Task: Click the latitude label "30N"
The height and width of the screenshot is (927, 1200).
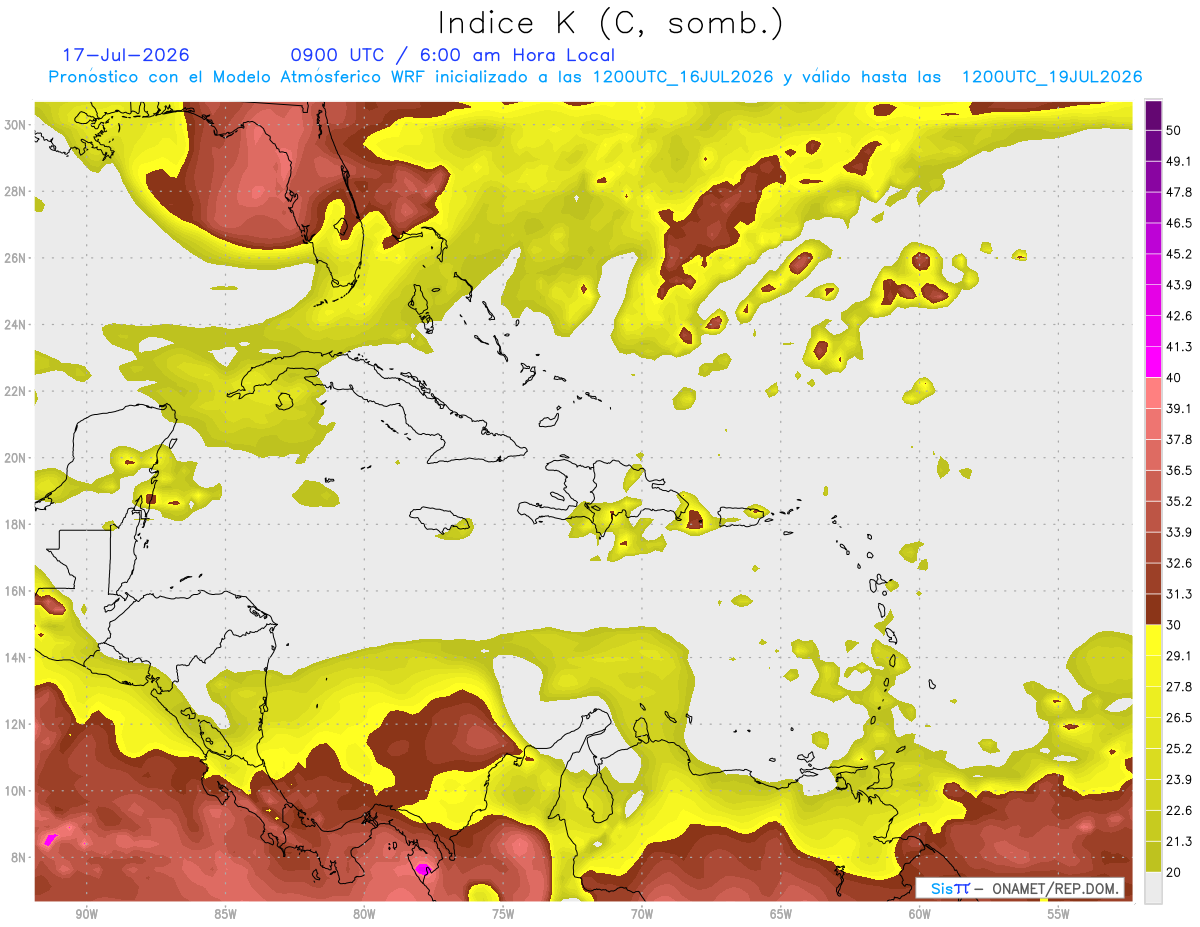Action: (15, 125)
